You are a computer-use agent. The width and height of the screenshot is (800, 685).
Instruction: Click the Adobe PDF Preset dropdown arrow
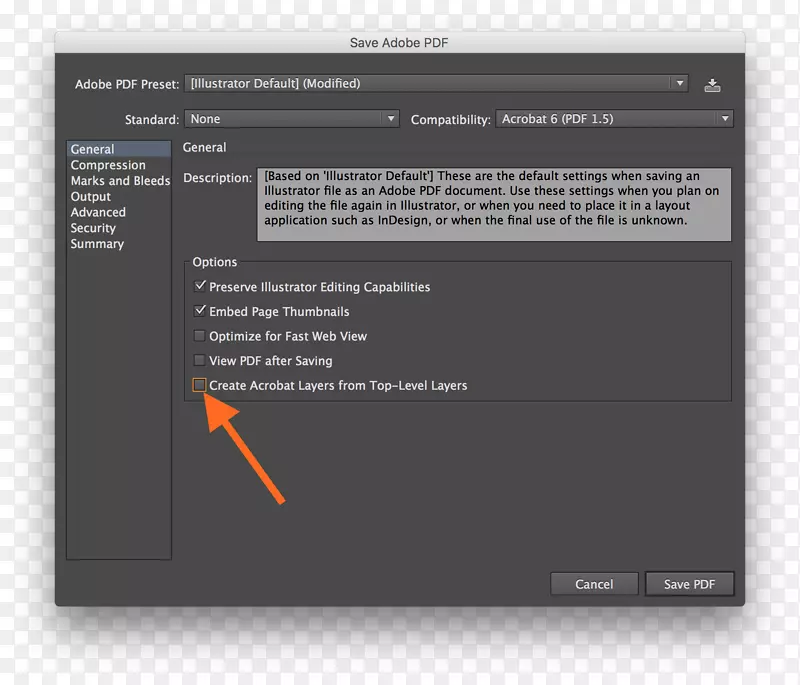[679, 84]
